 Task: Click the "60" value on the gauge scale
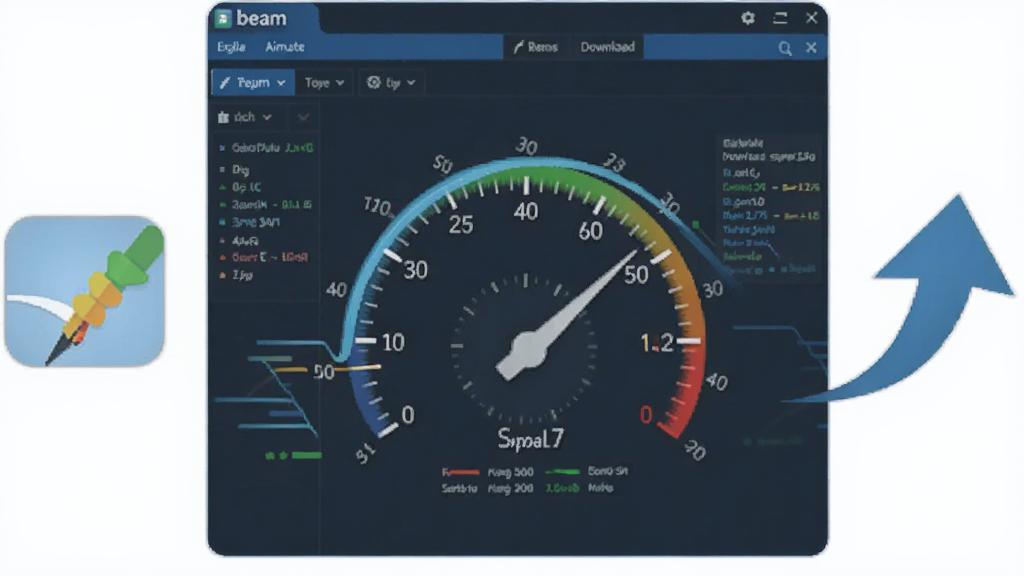click(x=590, y=231)
